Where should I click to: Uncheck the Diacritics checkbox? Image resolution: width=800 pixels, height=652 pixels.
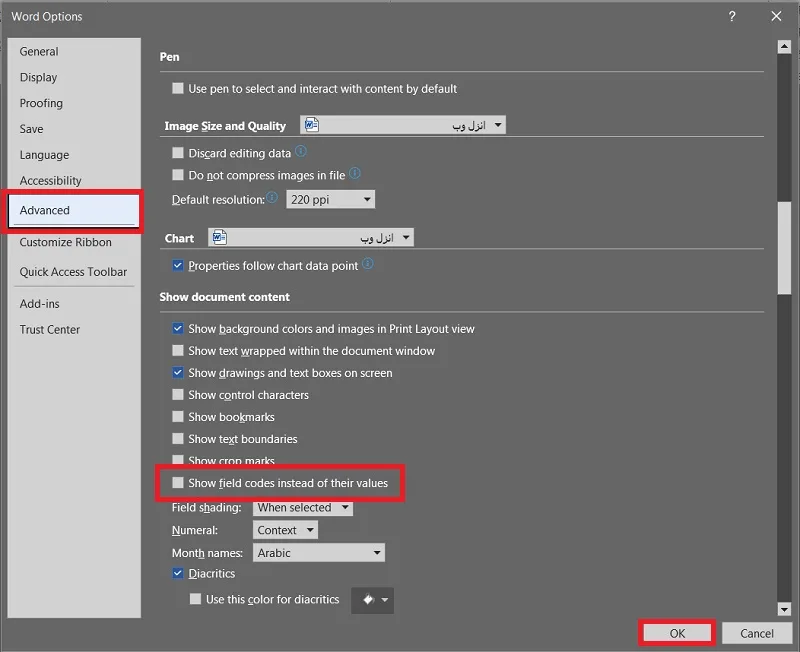[178, 573]
